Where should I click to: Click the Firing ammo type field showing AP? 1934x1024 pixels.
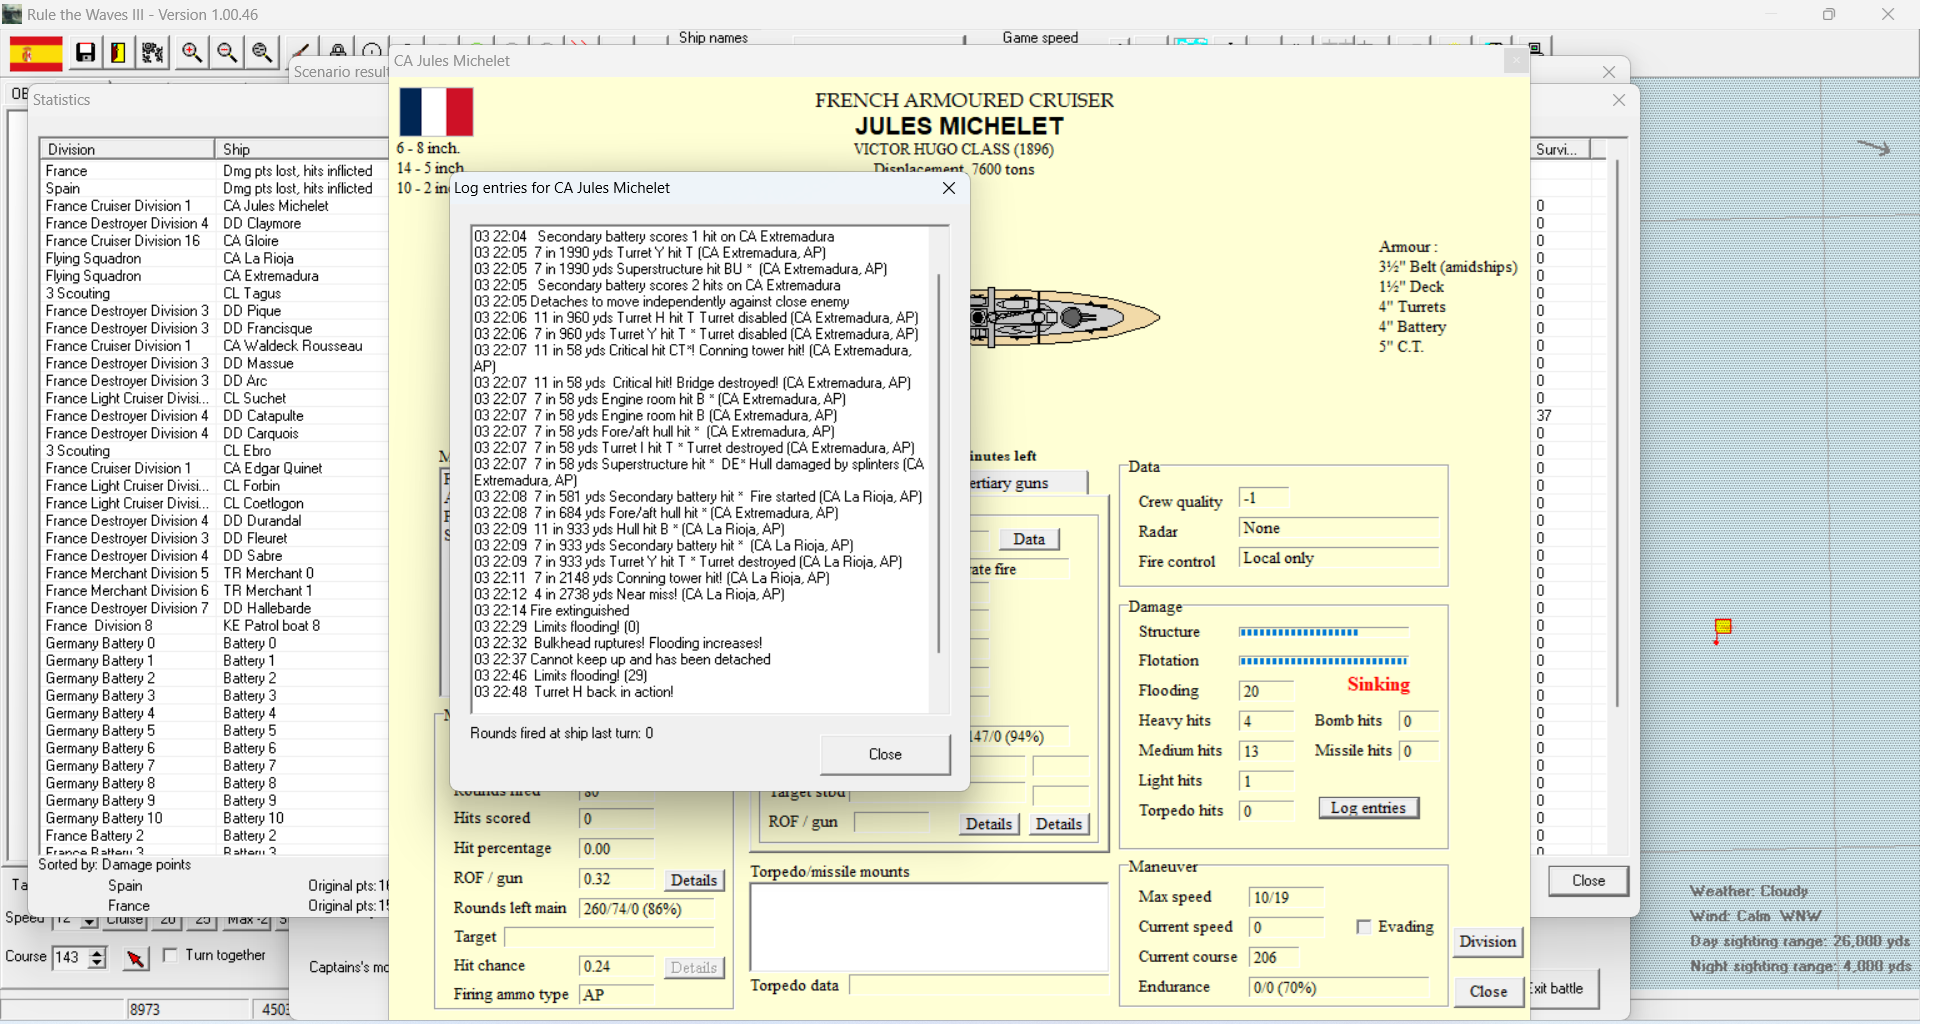[616, 995]
